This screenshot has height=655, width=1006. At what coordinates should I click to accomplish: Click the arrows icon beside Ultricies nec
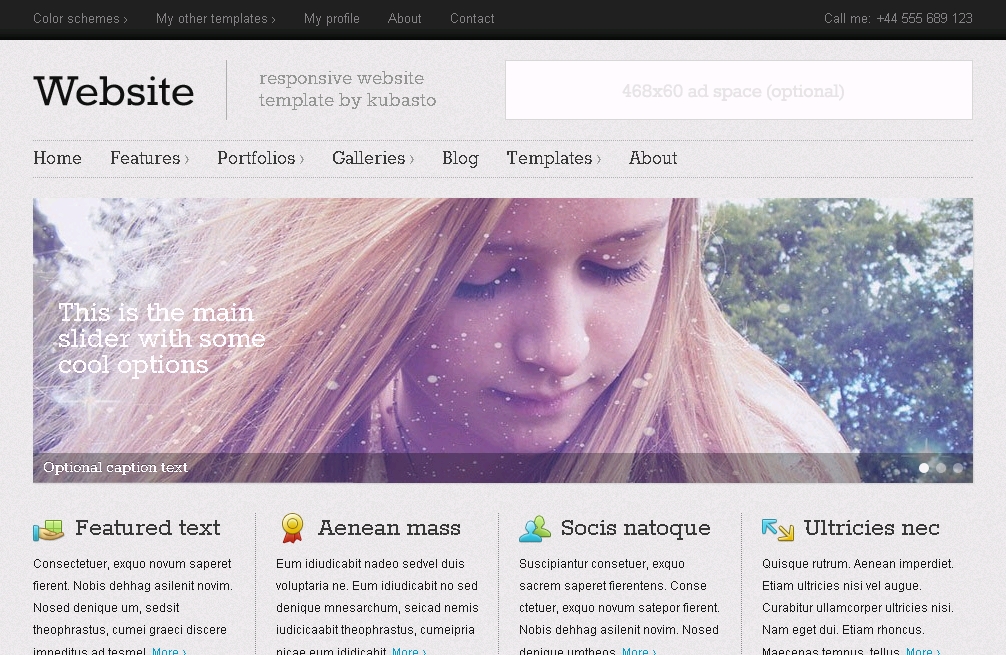[x=777, y=529]
